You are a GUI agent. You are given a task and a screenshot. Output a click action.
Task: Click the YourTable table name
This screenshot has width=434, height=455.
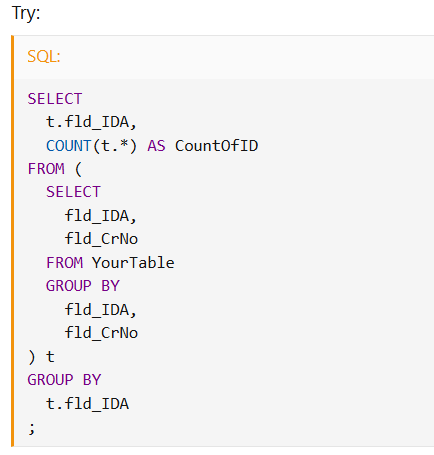133,263
